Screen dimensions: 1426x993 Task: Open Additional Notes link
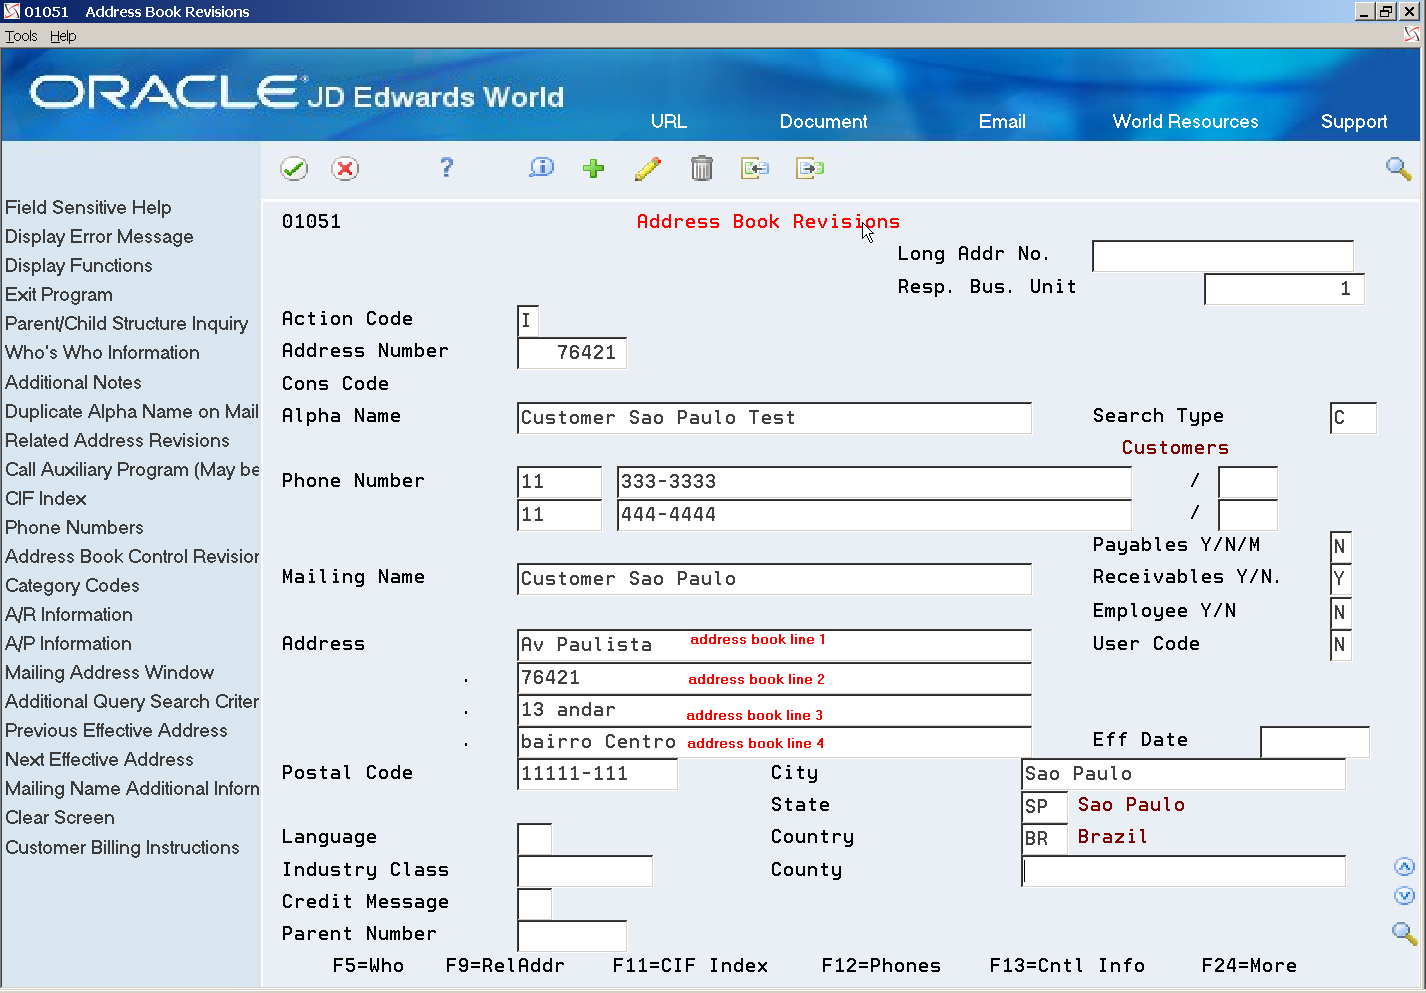click(73, 382)
